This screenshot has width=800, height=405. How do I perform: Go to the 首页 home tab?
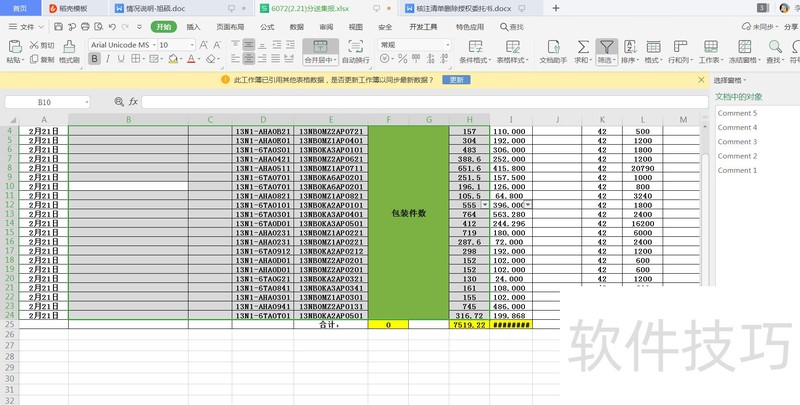click(20, 8)
